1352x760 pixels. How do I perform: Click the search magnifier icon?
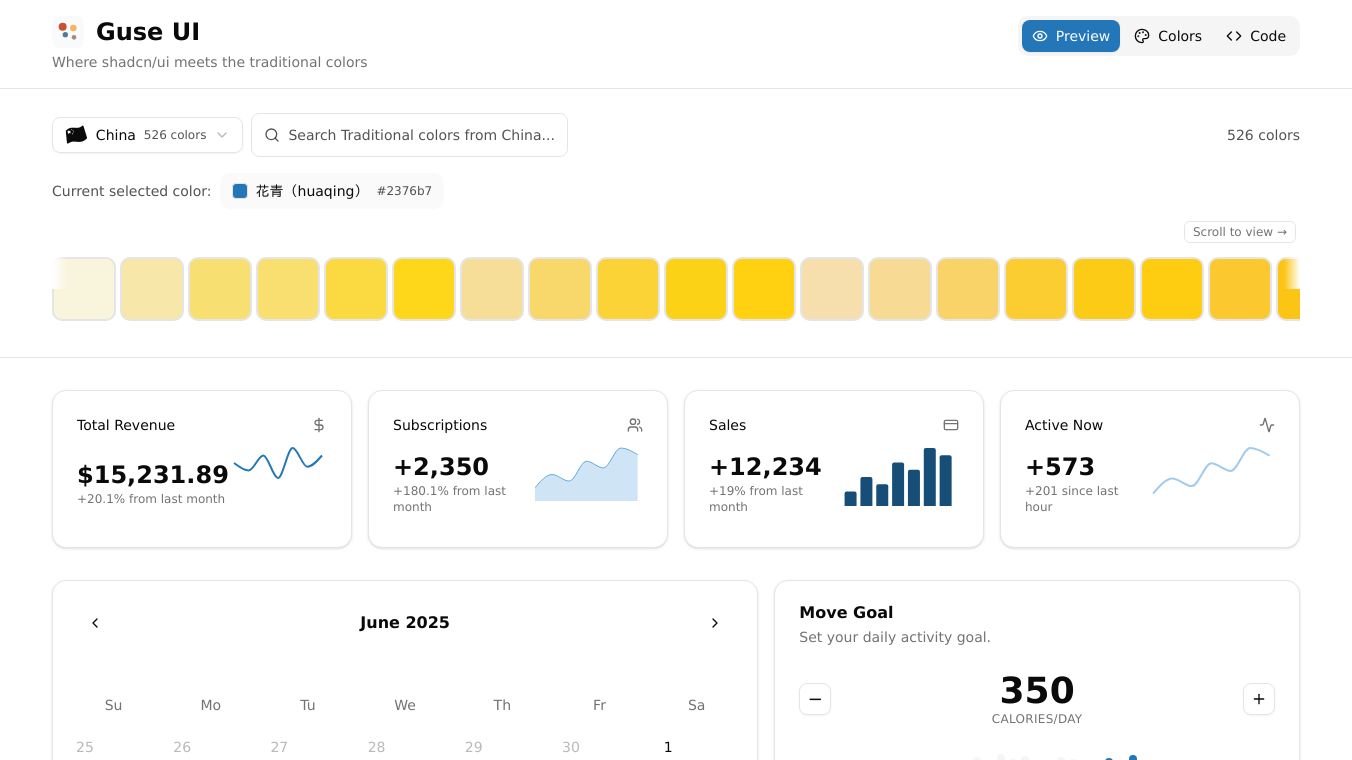coord(272,135)
